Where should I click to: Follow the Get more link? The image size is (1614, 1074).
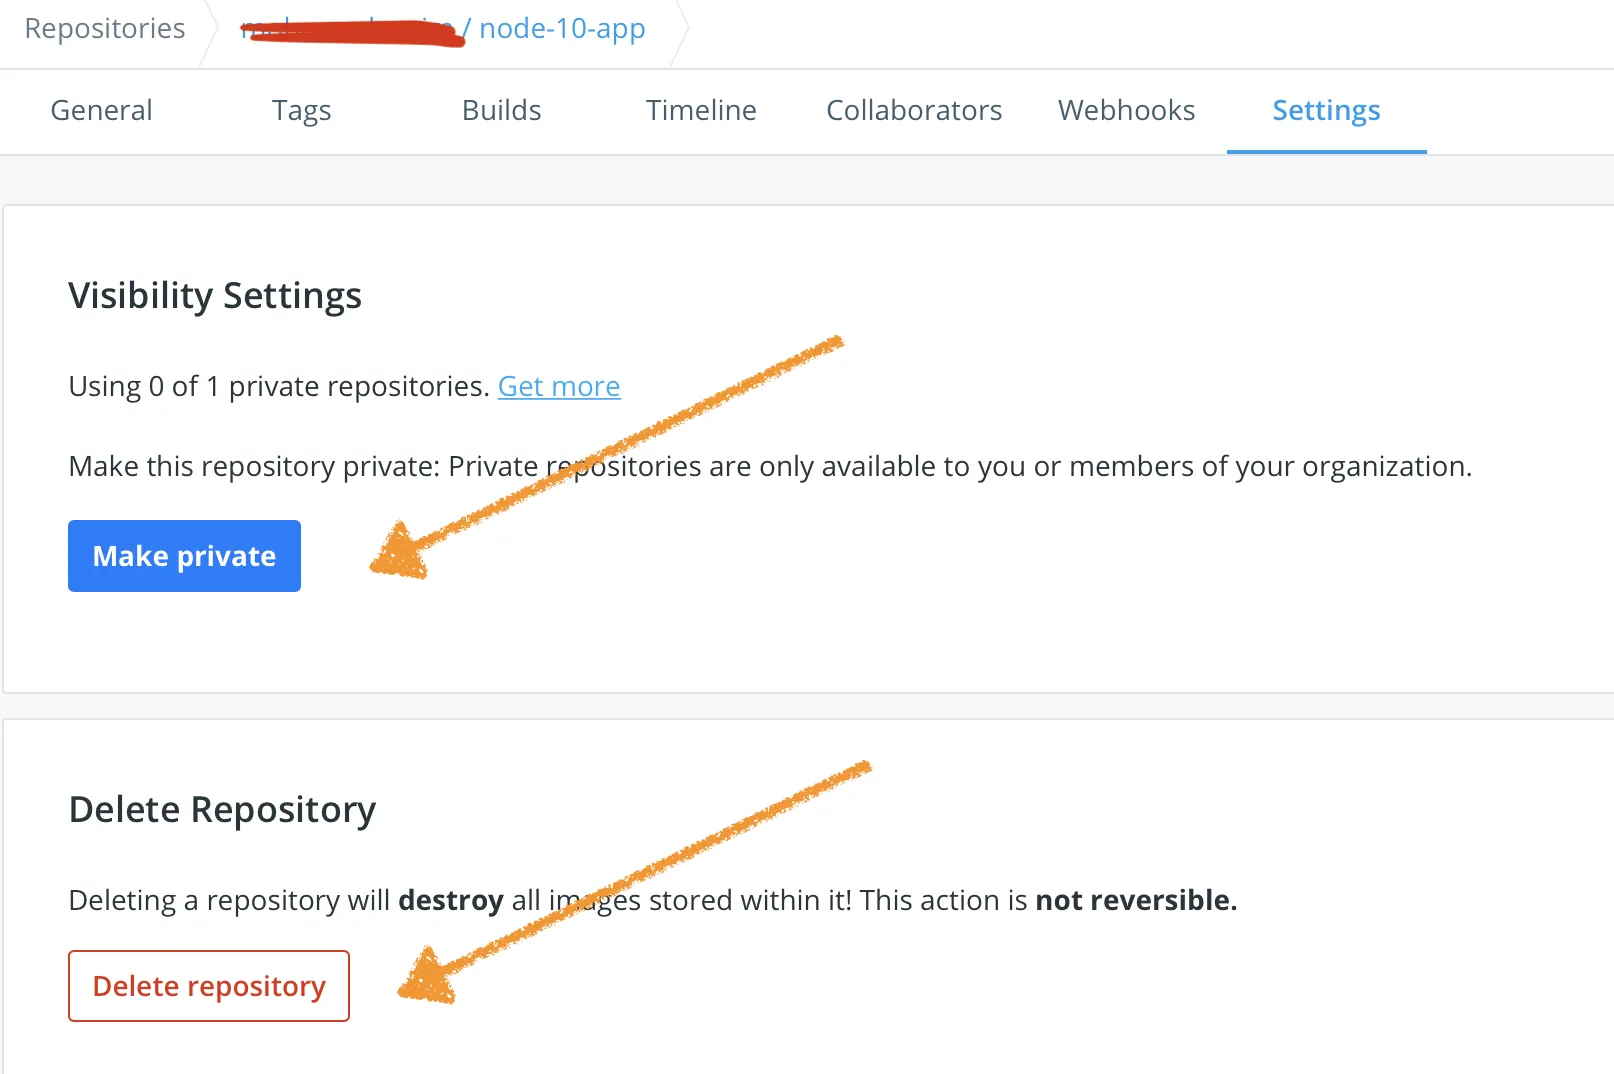pyautogui.click(x=559, y=387)
